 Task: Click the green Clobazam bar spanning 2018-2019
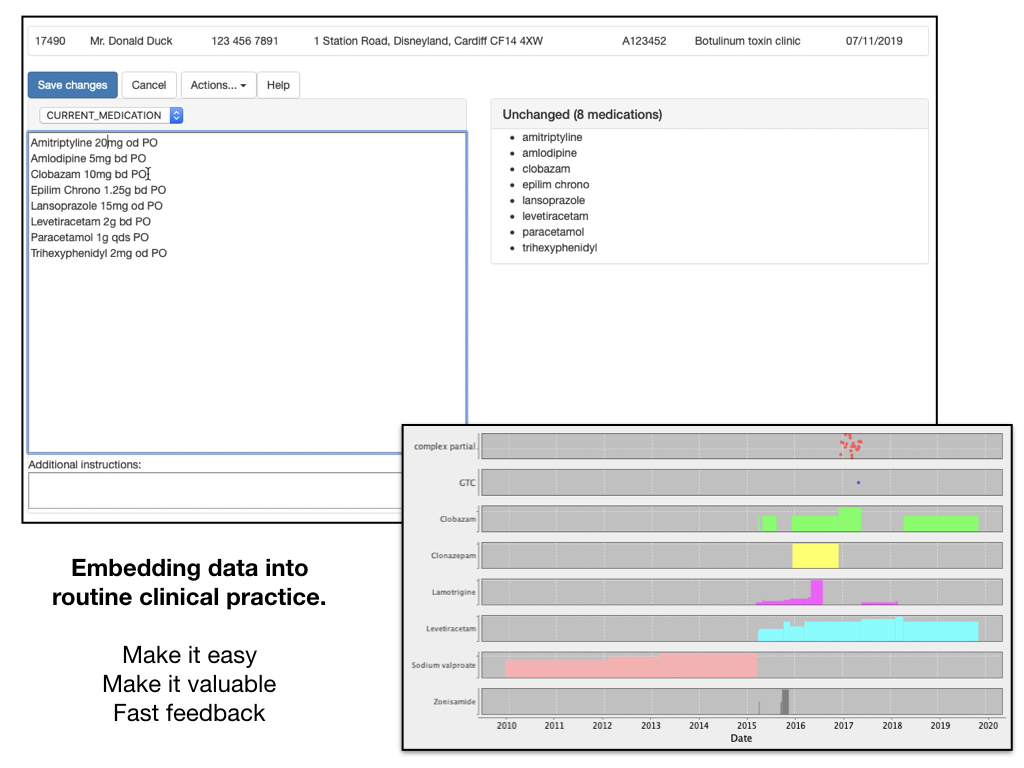940,523
